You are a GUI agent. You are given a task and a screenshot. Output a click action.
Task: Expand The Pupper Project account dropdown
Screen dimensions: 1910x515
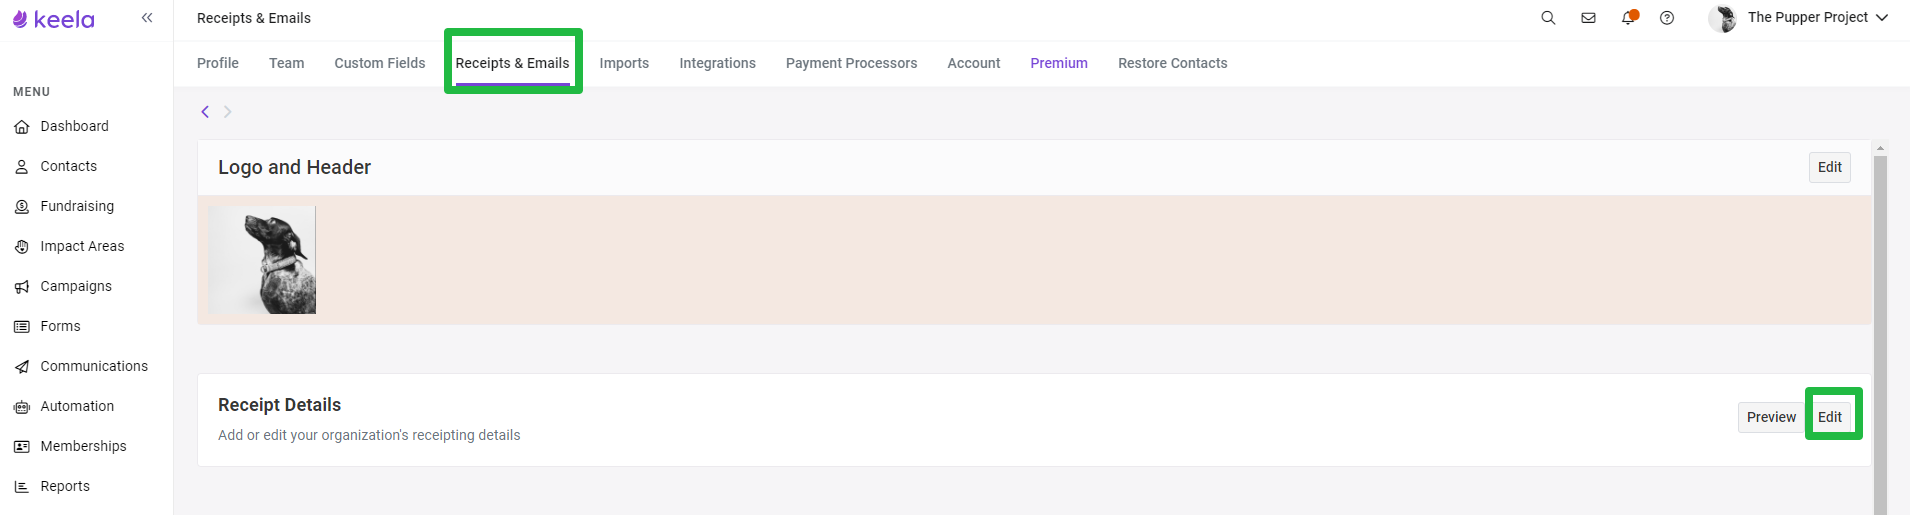(x=1798, y=18)
